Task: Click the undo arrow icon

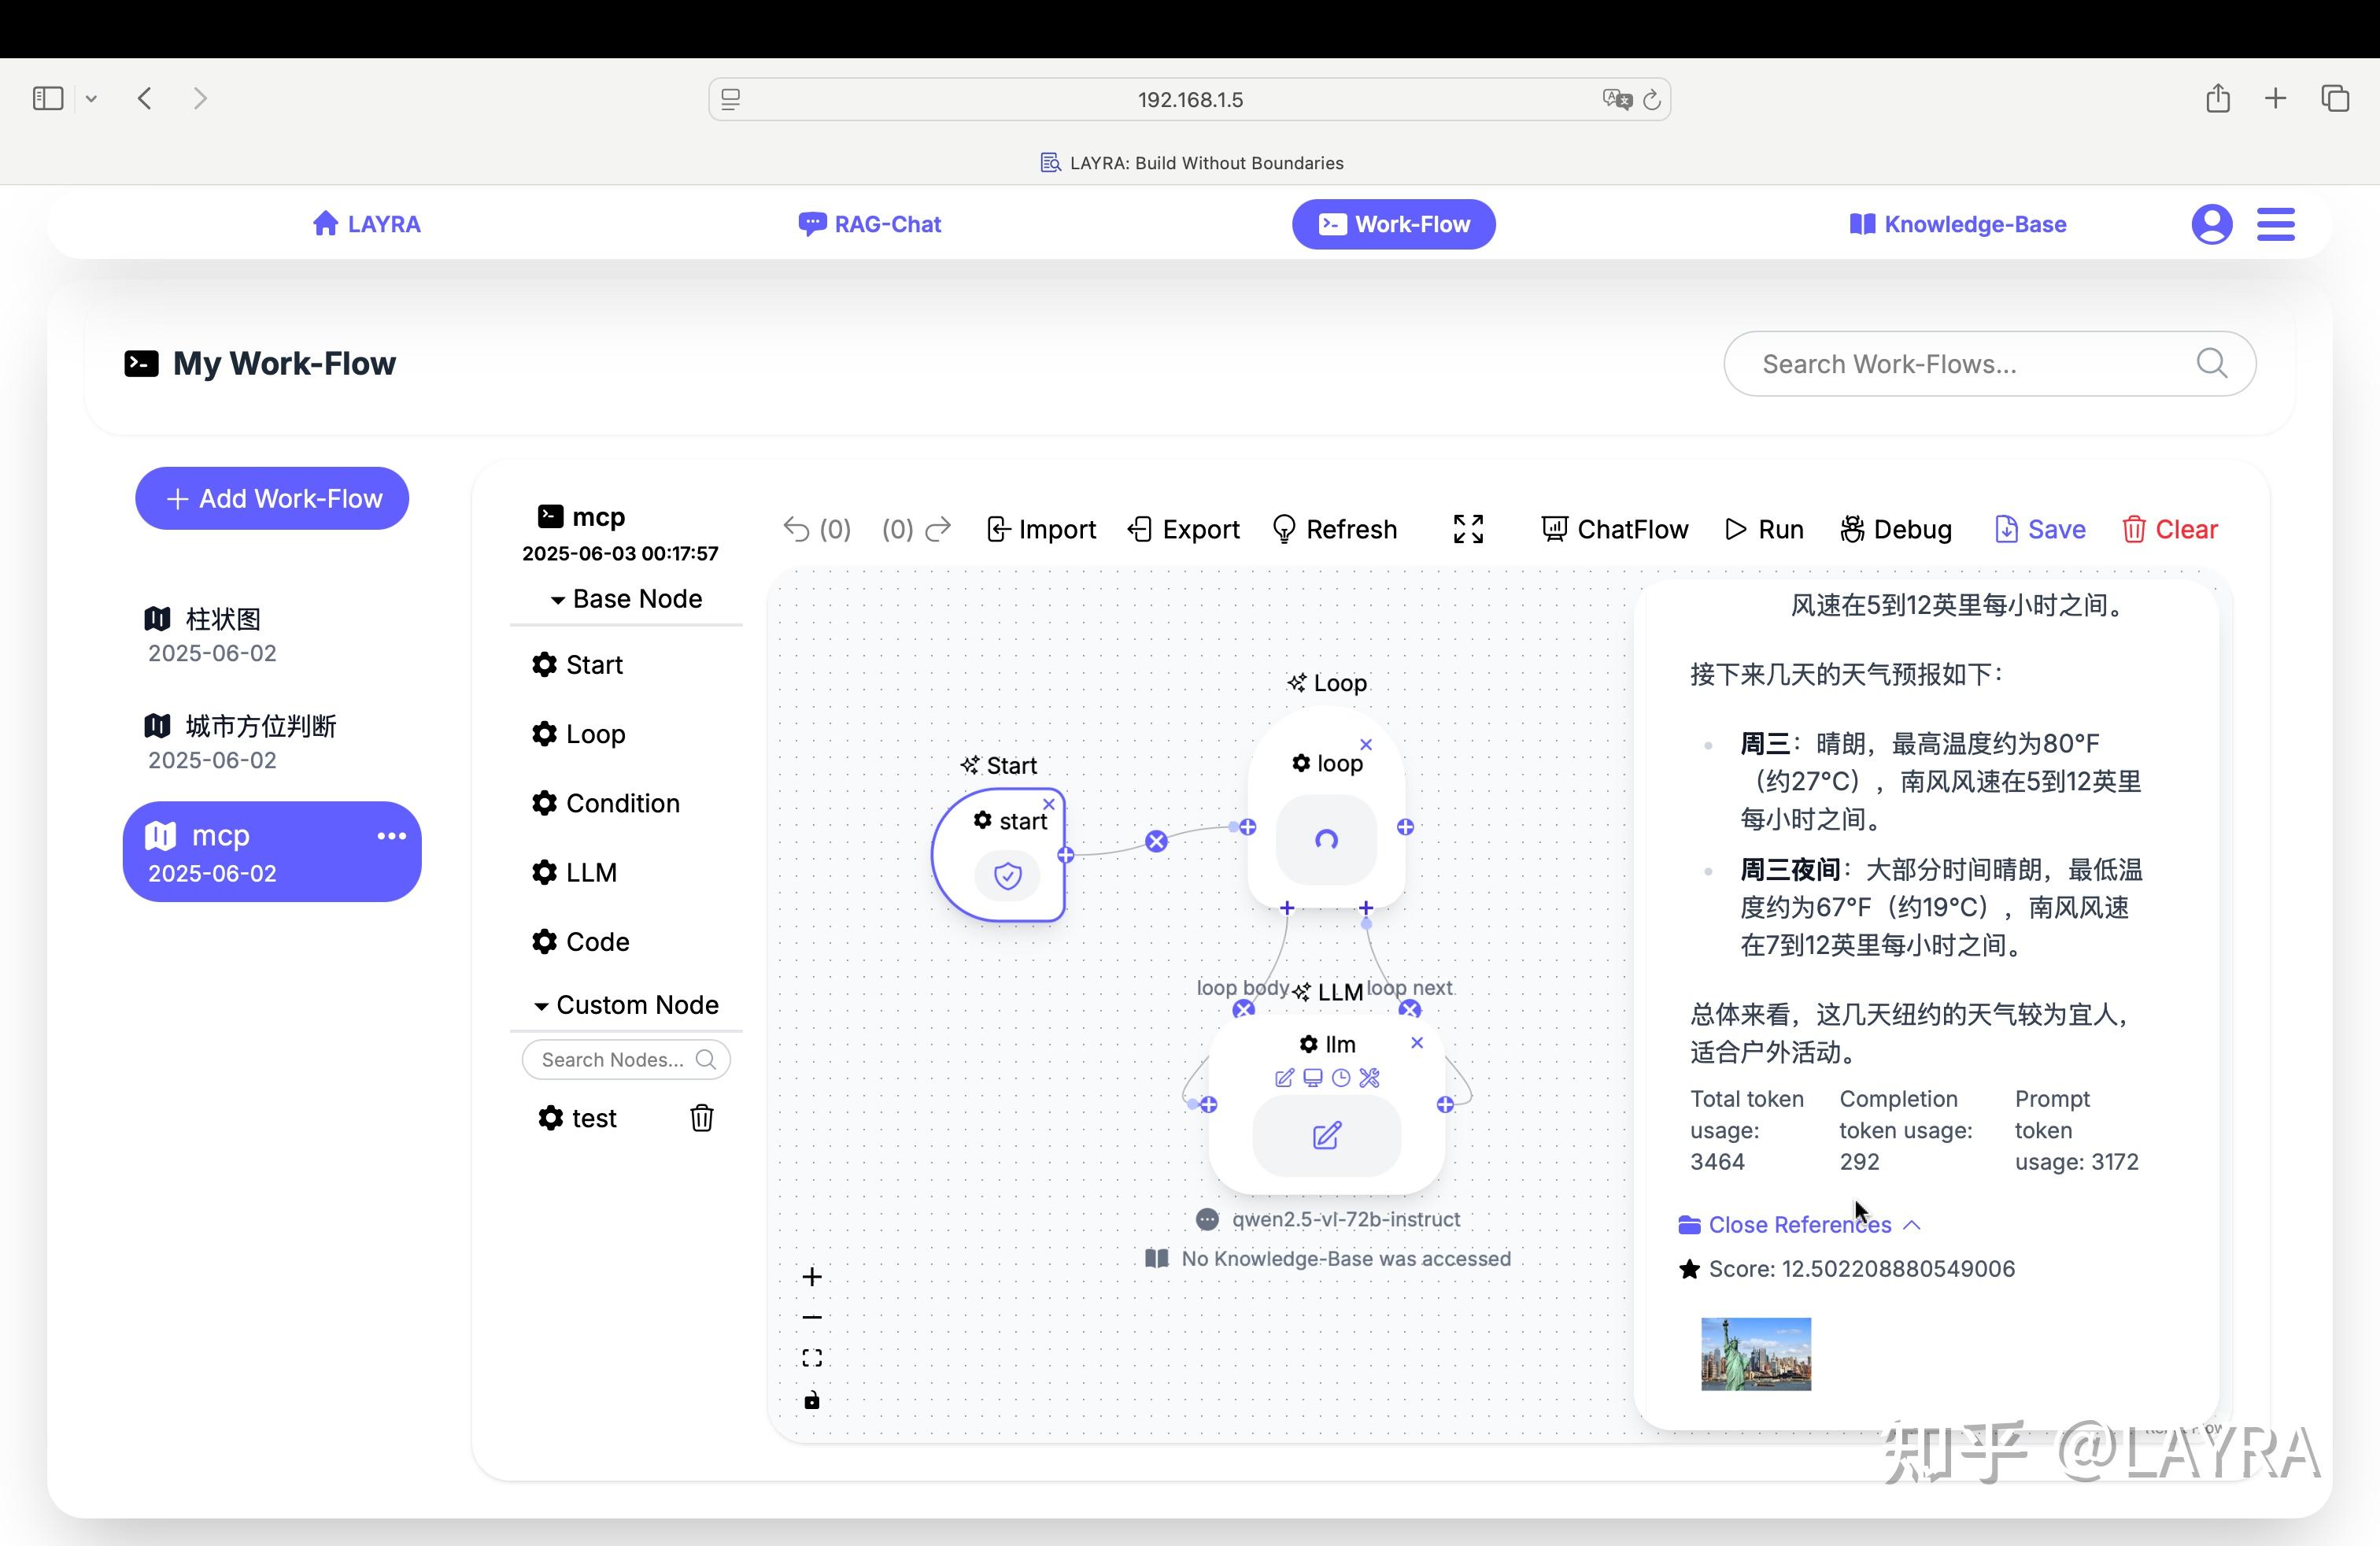Action: [796, 529]
